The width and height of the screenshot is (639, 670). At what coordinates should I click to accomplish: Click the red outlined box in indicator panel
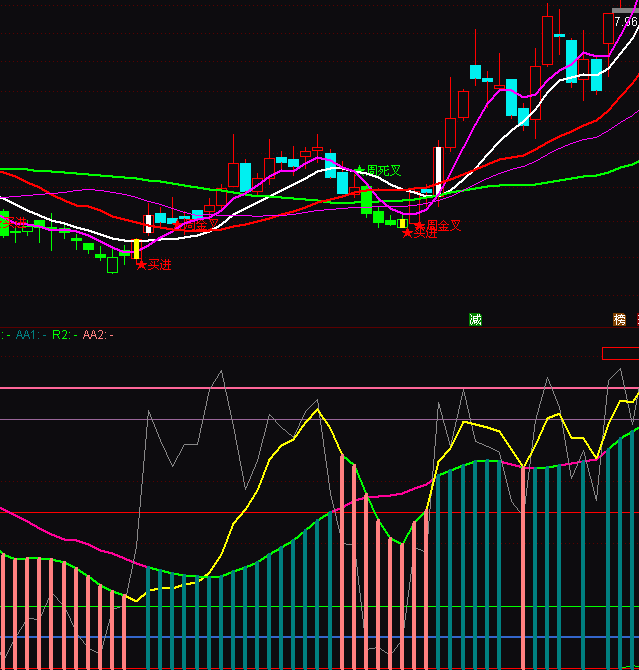pos(619,353)
